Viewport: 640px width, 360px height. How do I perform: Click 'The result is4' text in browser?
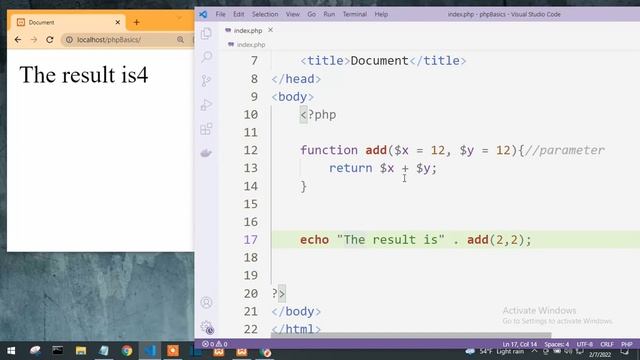pyautogui.click(x=84, y=75)
